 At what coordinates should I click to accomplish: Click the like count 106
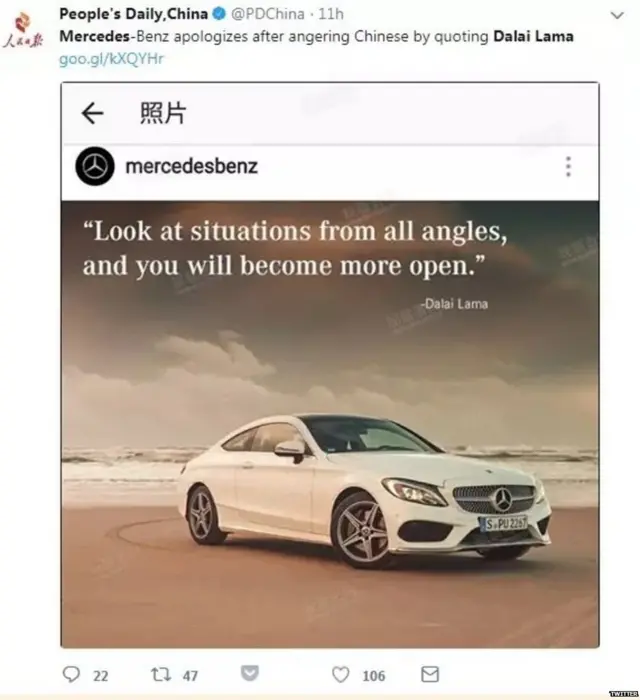374,676
